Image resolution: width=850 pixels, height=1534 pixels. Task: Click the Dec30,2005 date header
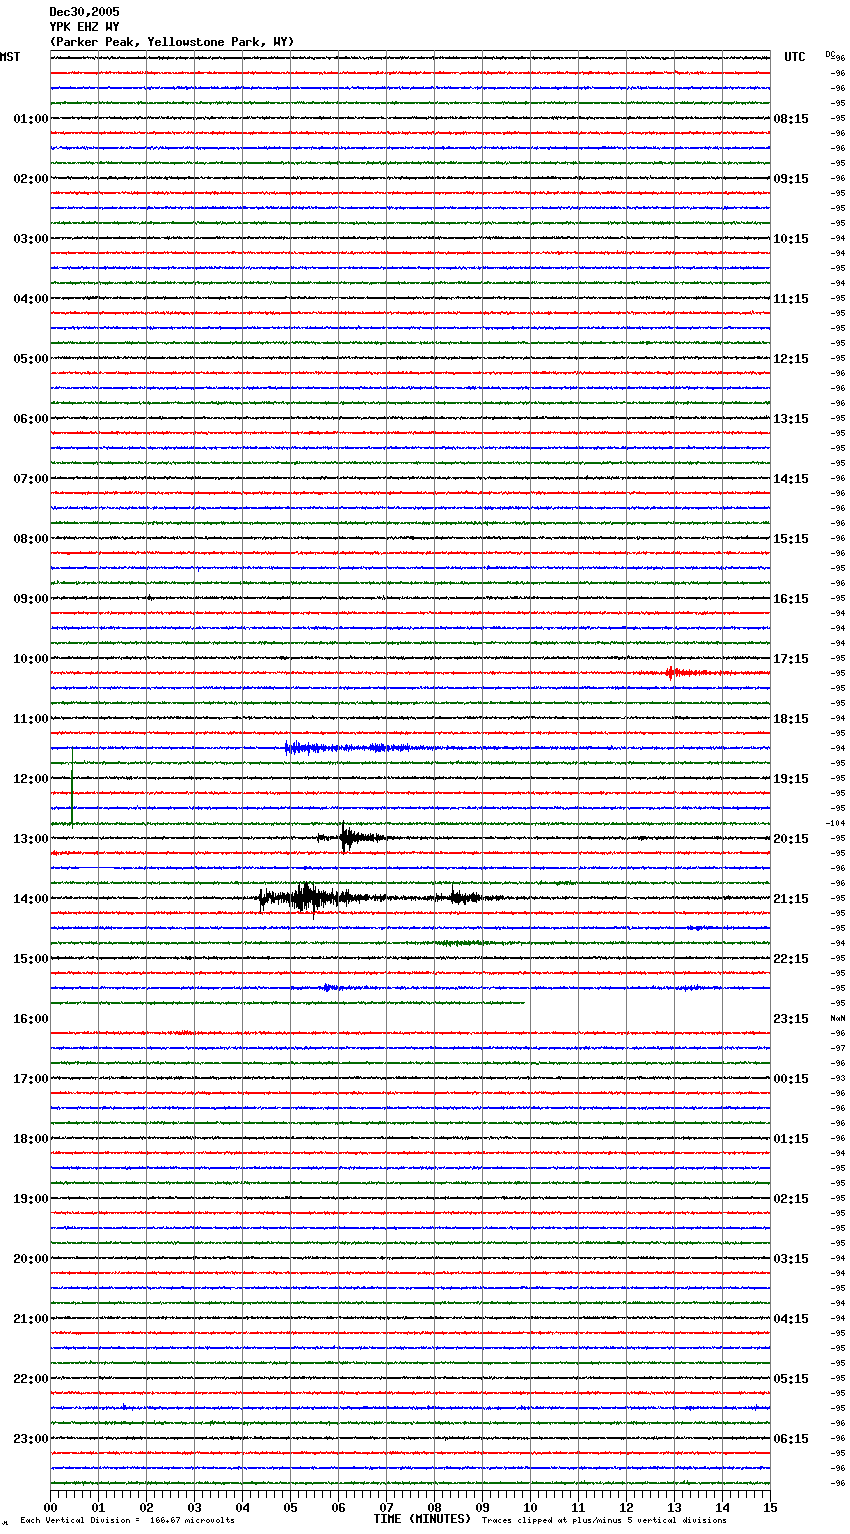[84, 12]
